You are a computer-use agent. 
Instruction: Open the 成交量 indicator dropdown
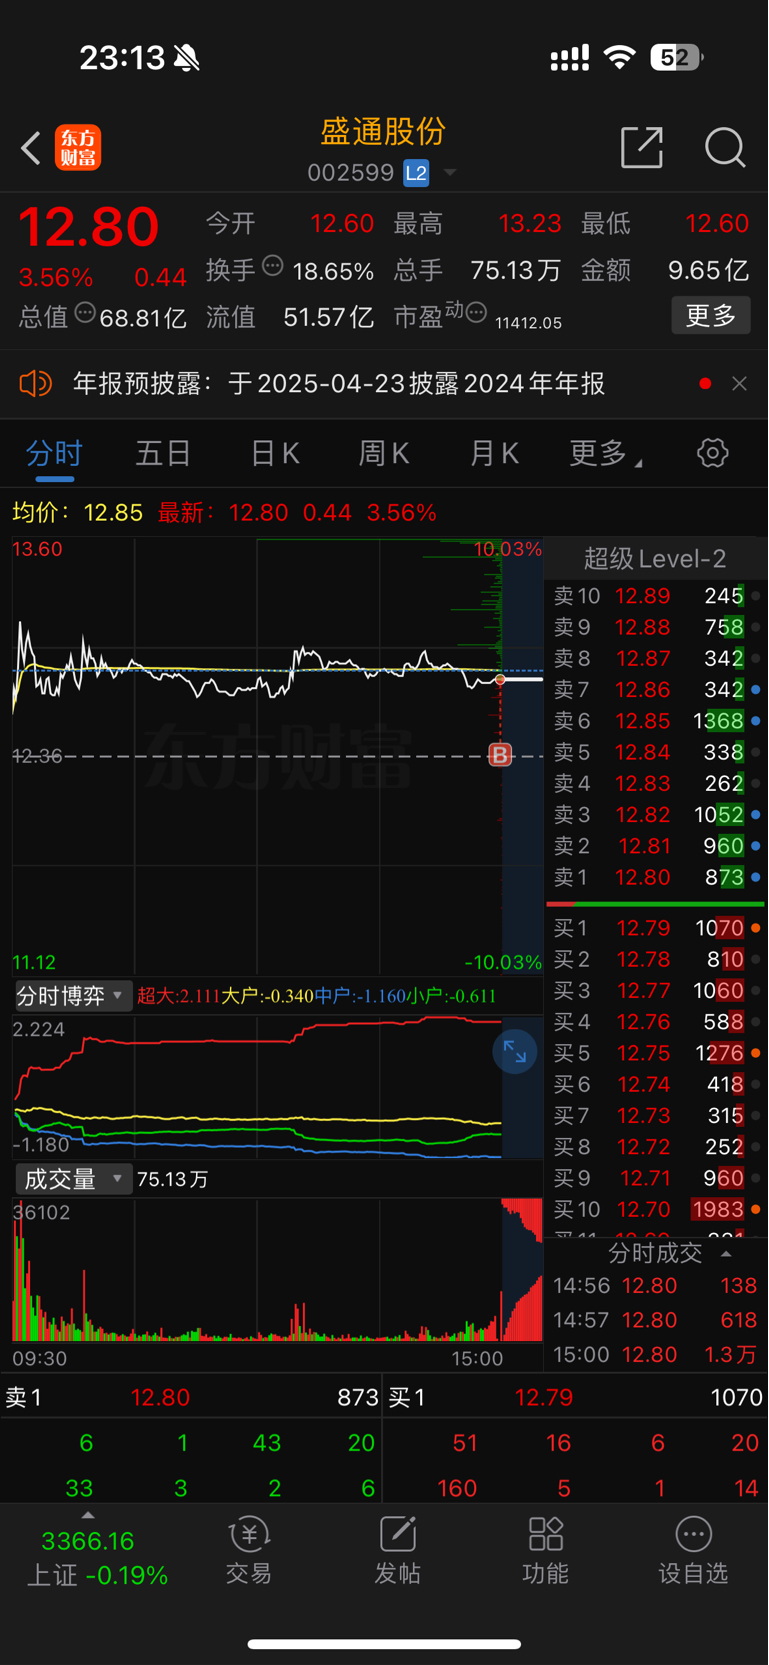pos(72,1179)
